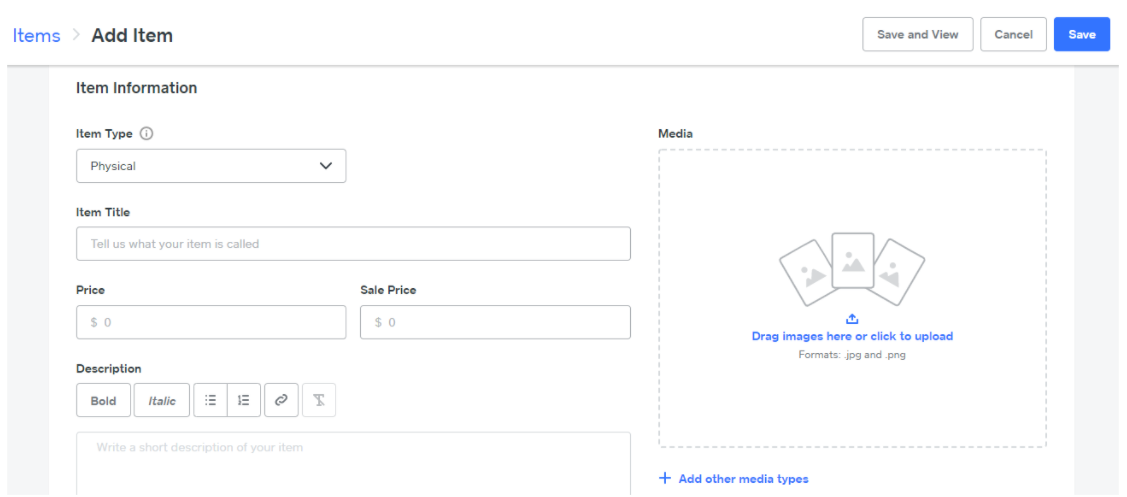1127x497 pixels.
Task: Click the Item Type info icon
Action: coord(147,134)
